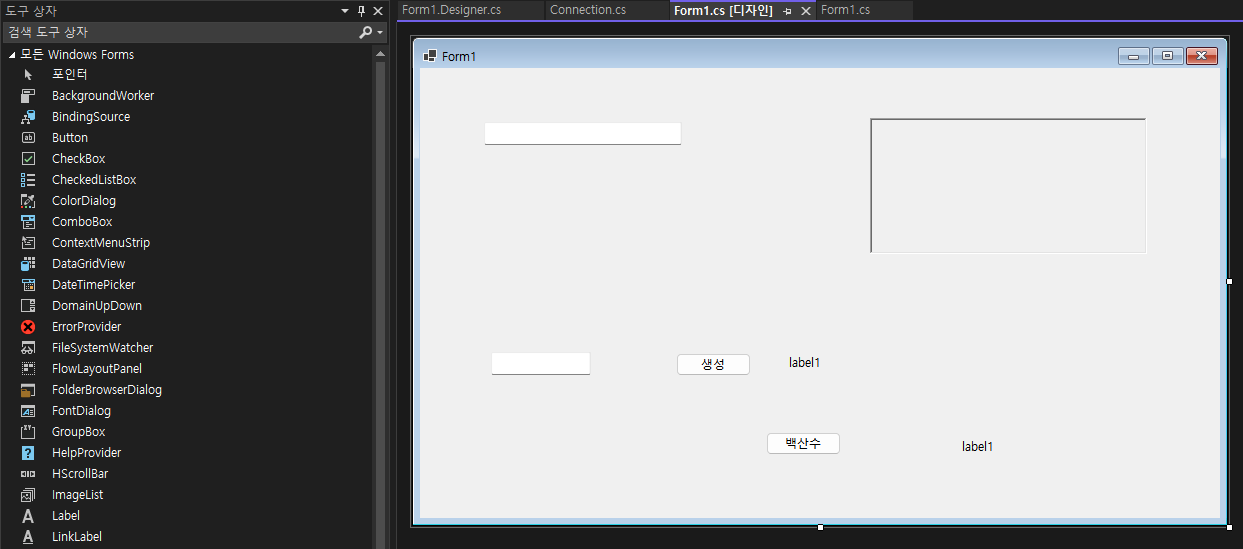The width and height of the screenshot is (1243, 549).
Task: Select label1 next to the 백산수 button
Action: [x=977, y=446]
